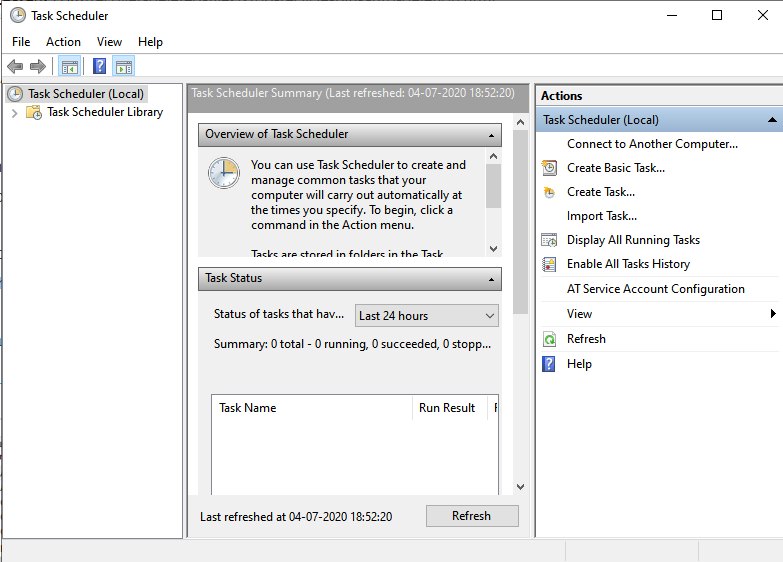The image size is (783, 562).
Task: Collapse the Task Status section
Action: point(492,279)
